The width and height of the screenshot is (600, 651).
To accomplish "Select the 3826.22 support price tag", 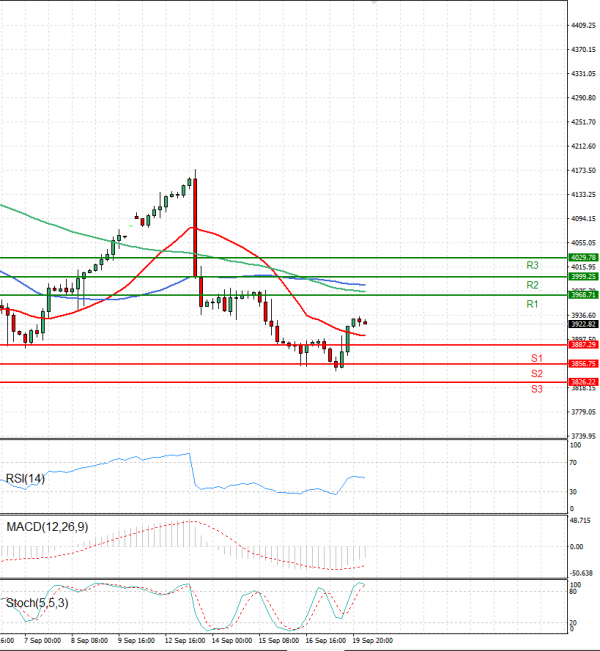I will (583, 382).
